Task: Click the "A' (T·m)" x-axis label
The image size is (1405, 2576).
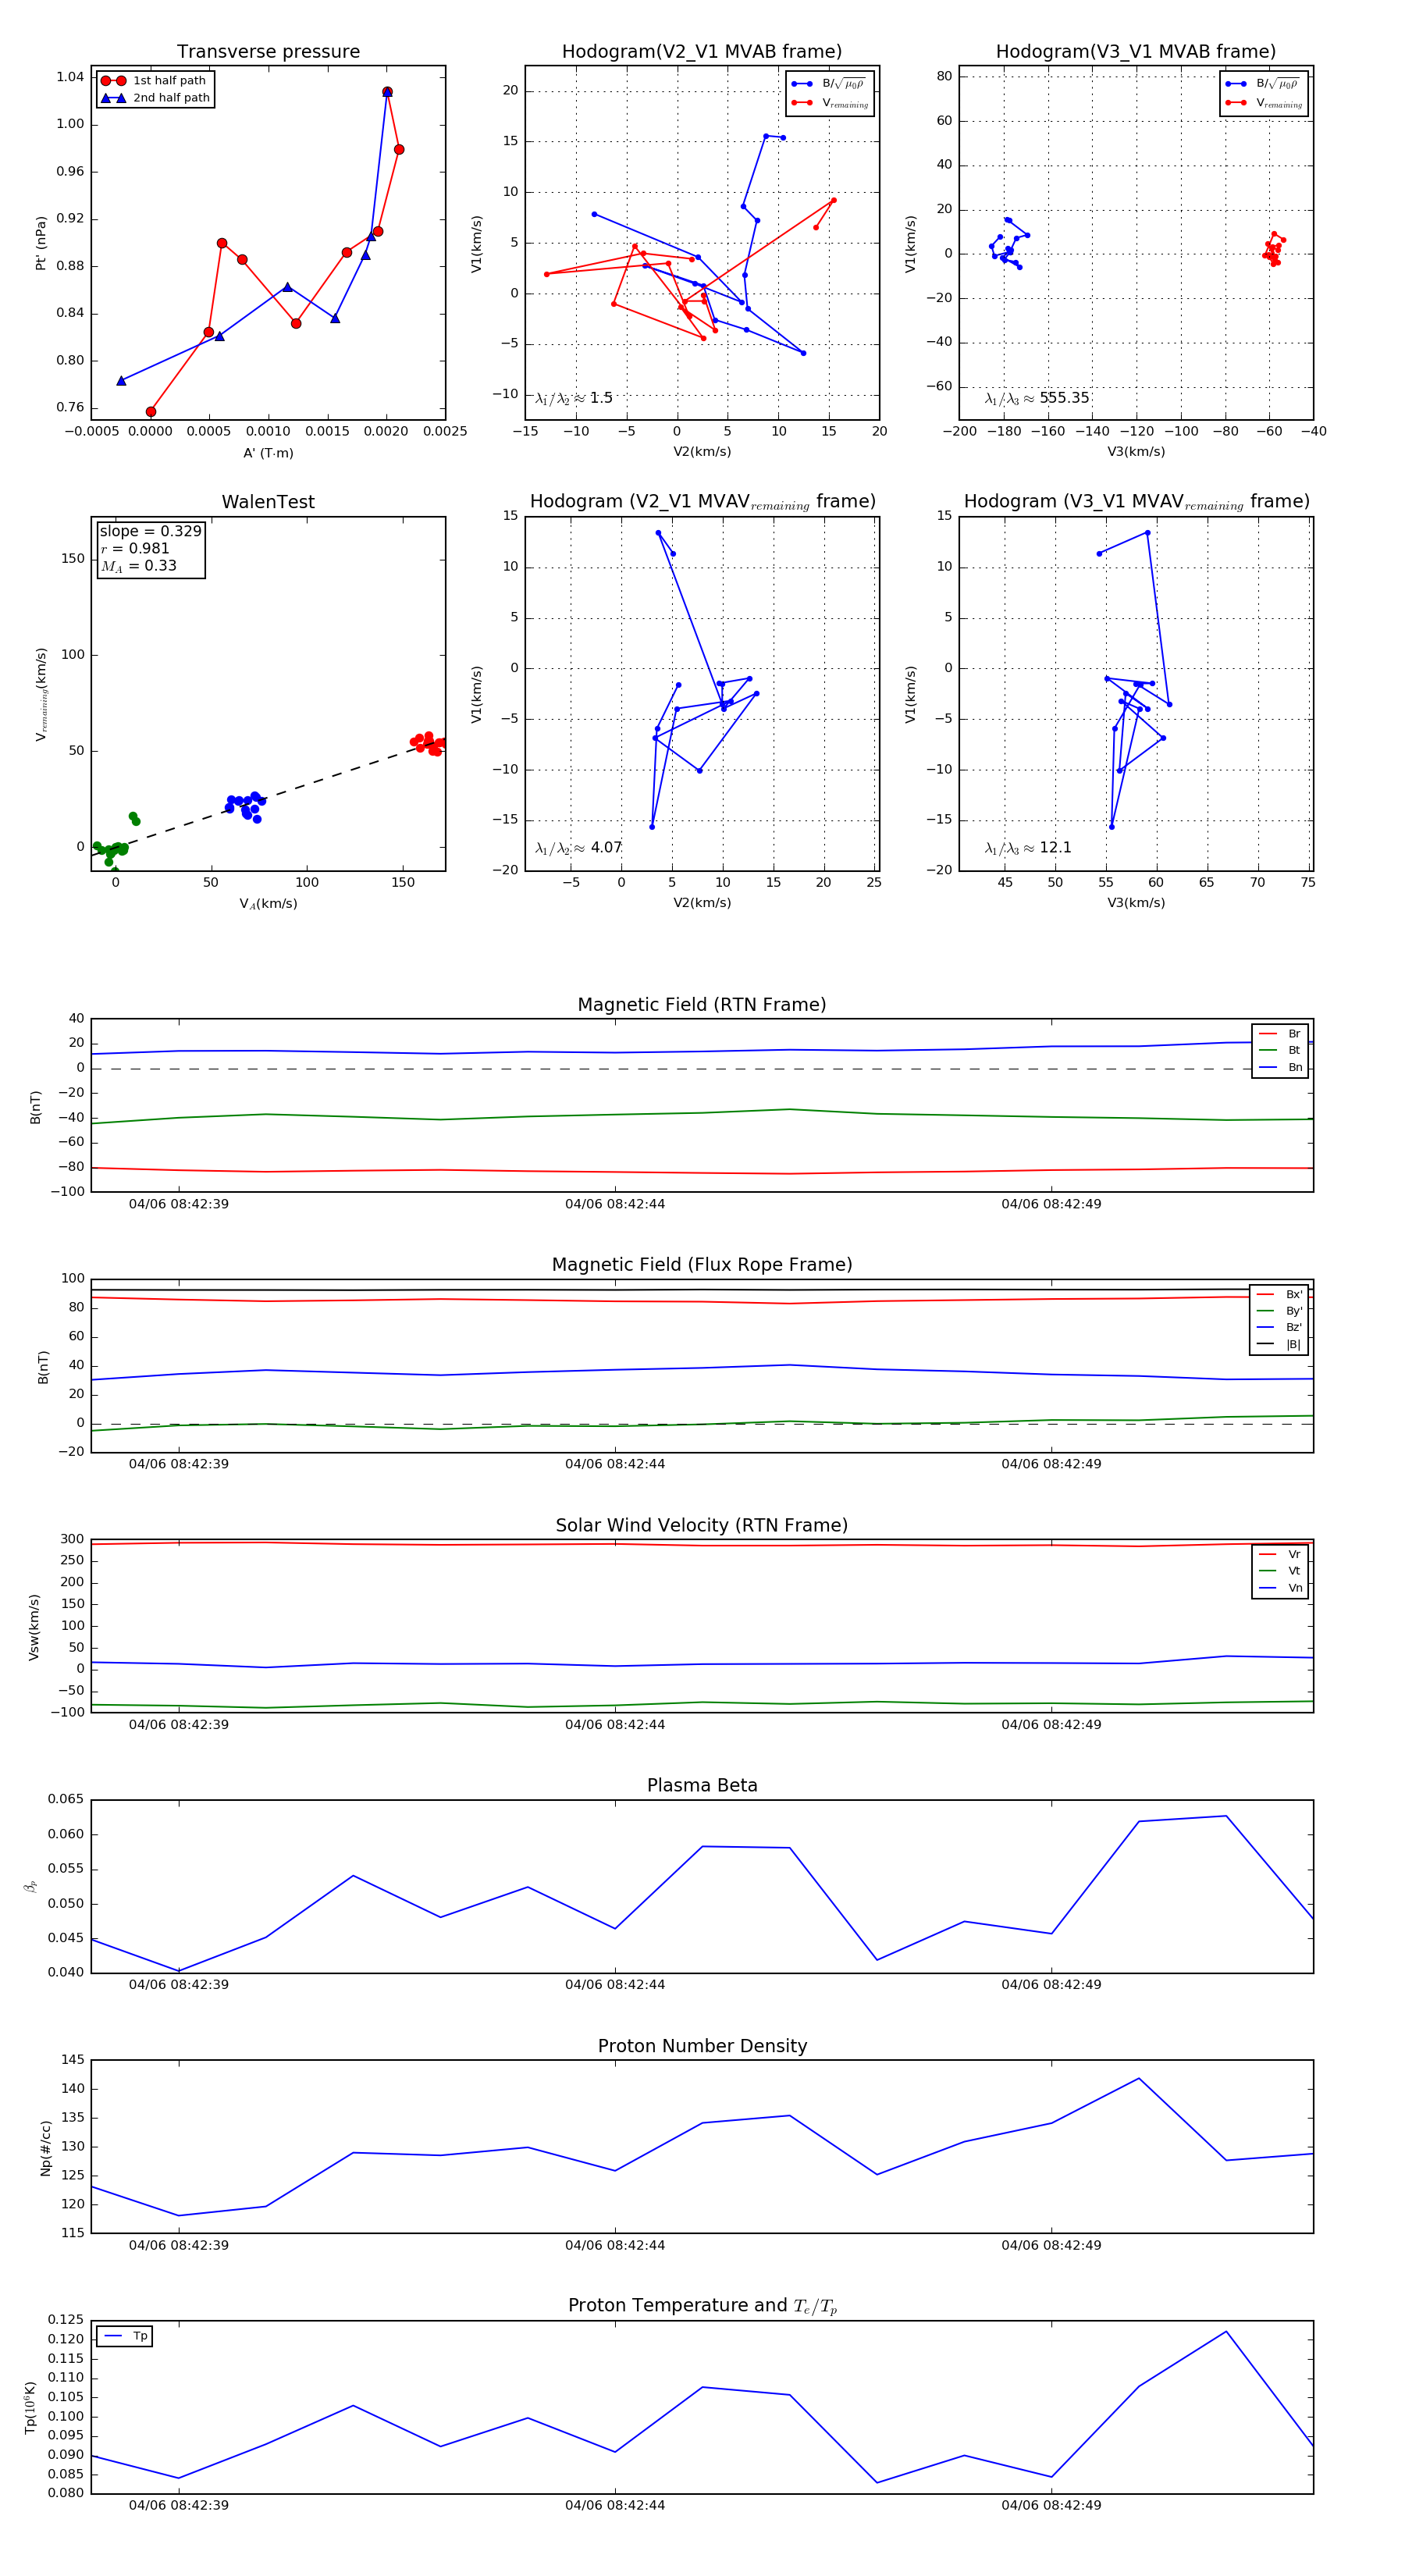Action: point(268,453)
